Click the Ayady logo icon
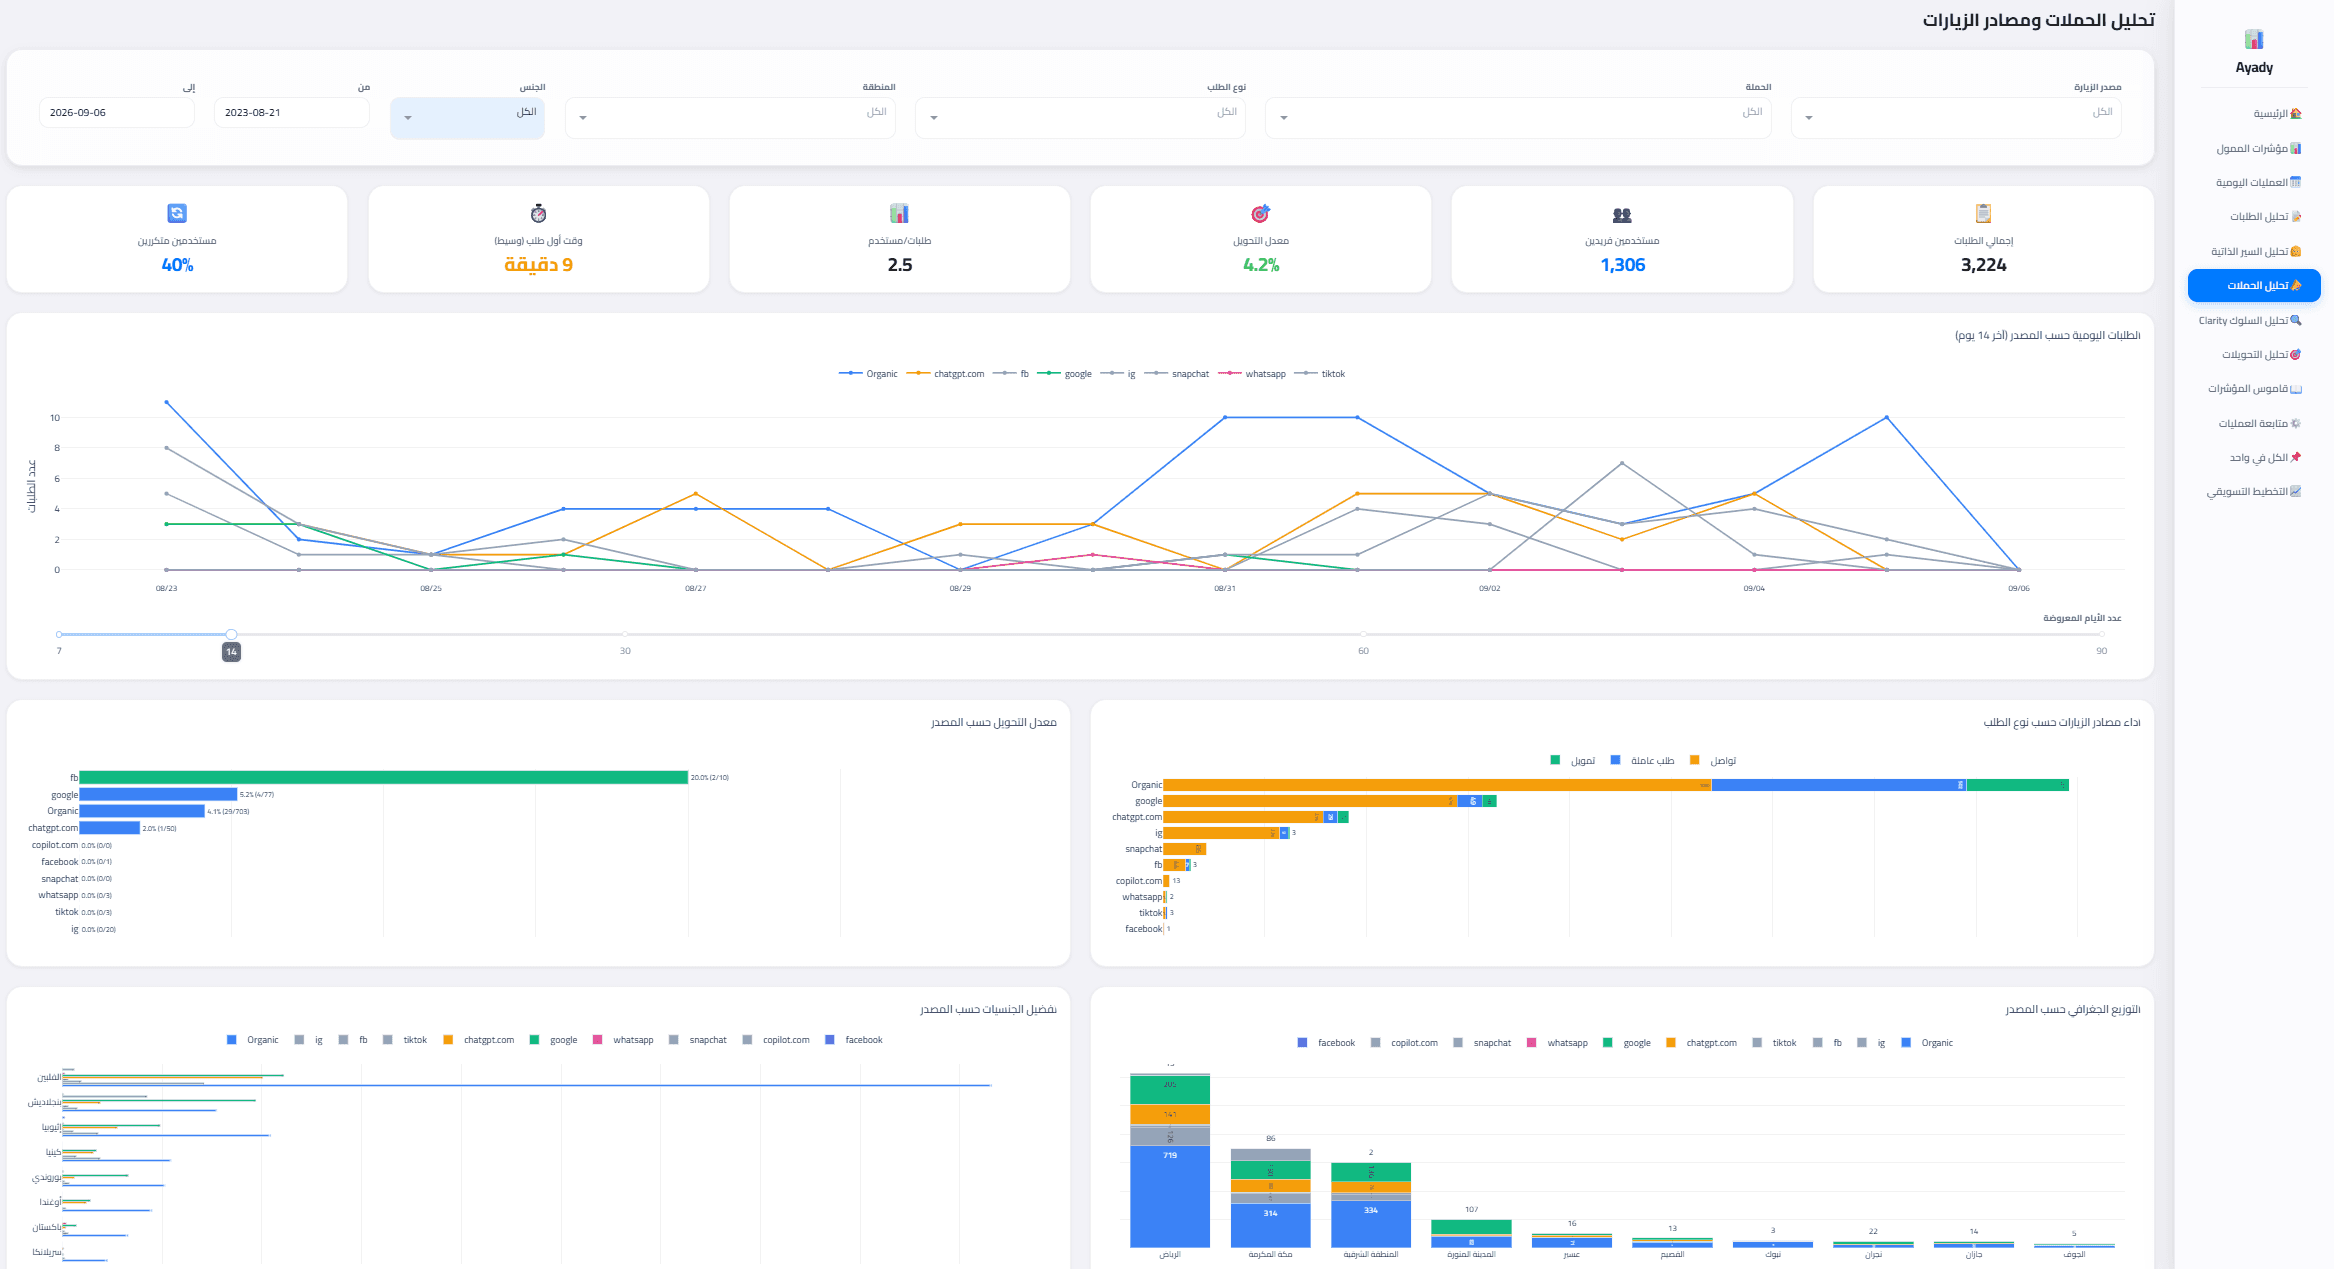2334x1269 pixels. (x=2254, y=39)
